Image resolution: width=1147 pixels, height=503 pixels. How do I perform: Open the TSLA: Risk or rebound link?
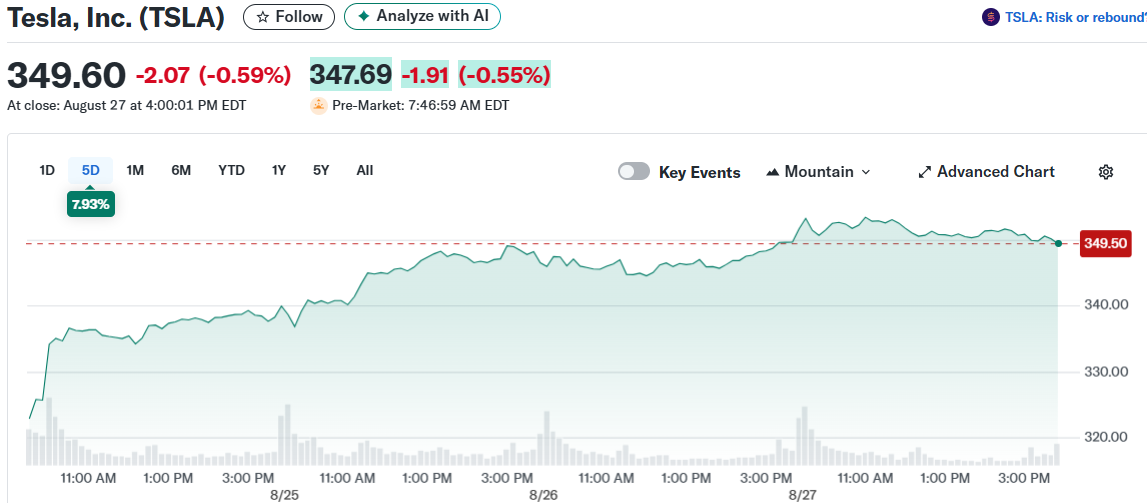point(1075,17)
